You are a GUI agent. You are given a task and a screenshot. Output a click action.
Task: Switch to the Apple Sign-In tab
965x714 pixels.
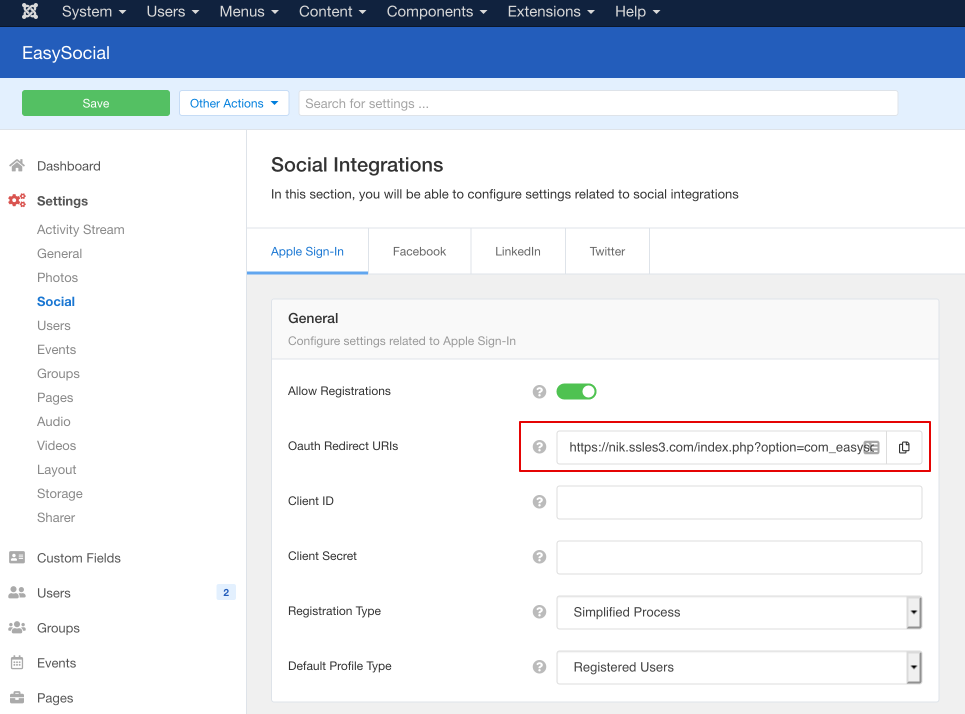pyautogui.click(x=307, y=251)
